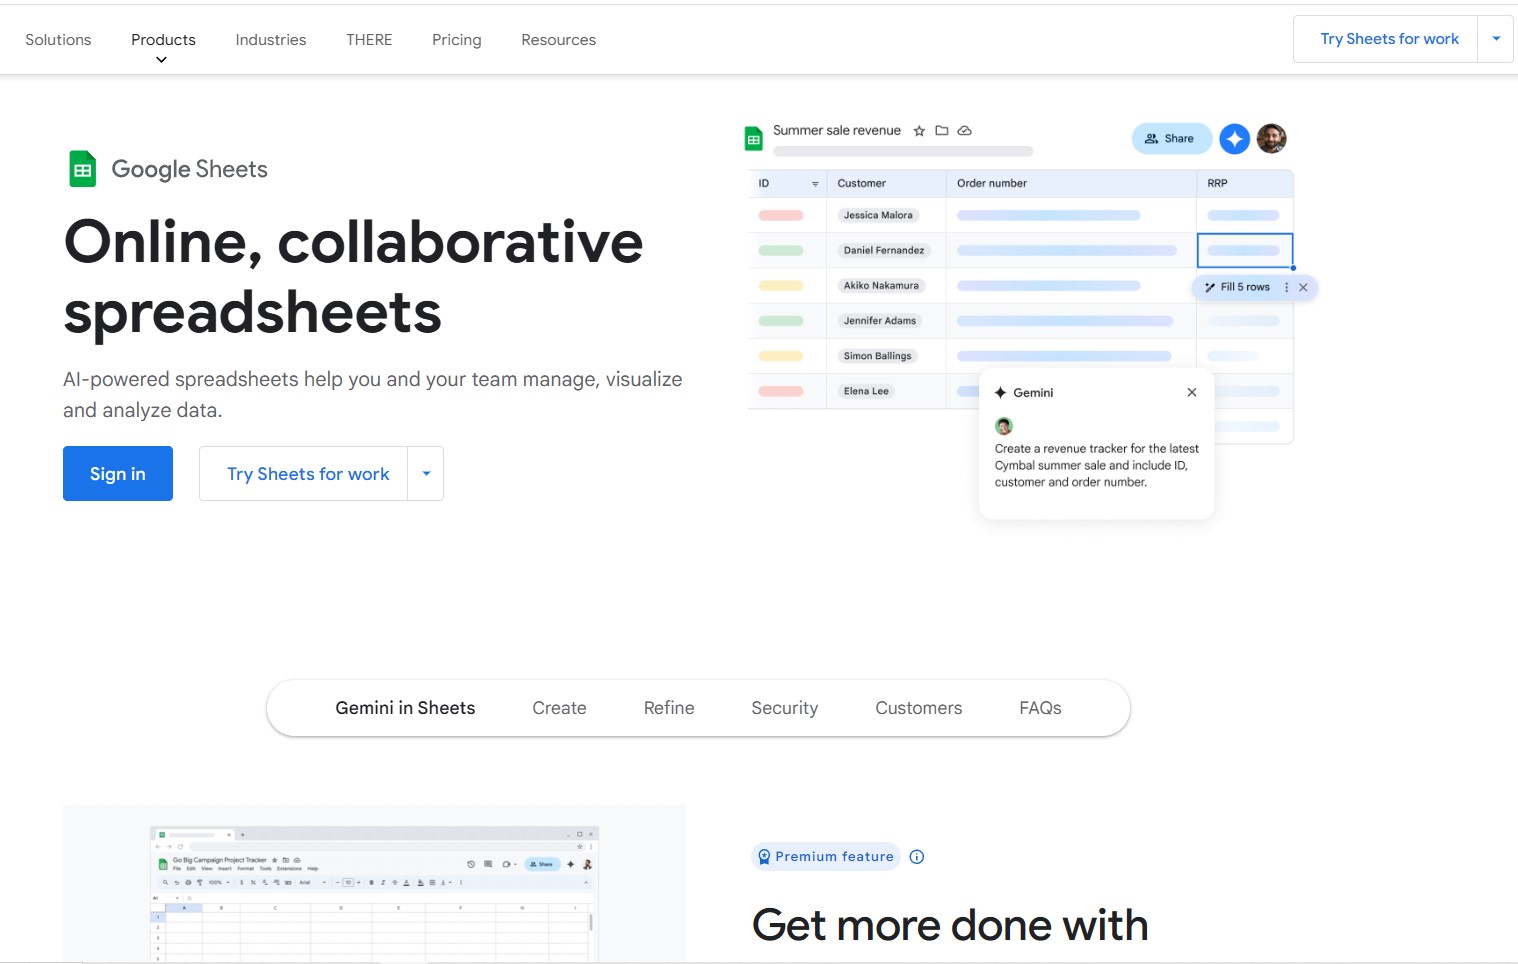Select the Daniel Fernandez chip
The width and height of the screenshot is (1518, 964).
(x=884, y=250)
